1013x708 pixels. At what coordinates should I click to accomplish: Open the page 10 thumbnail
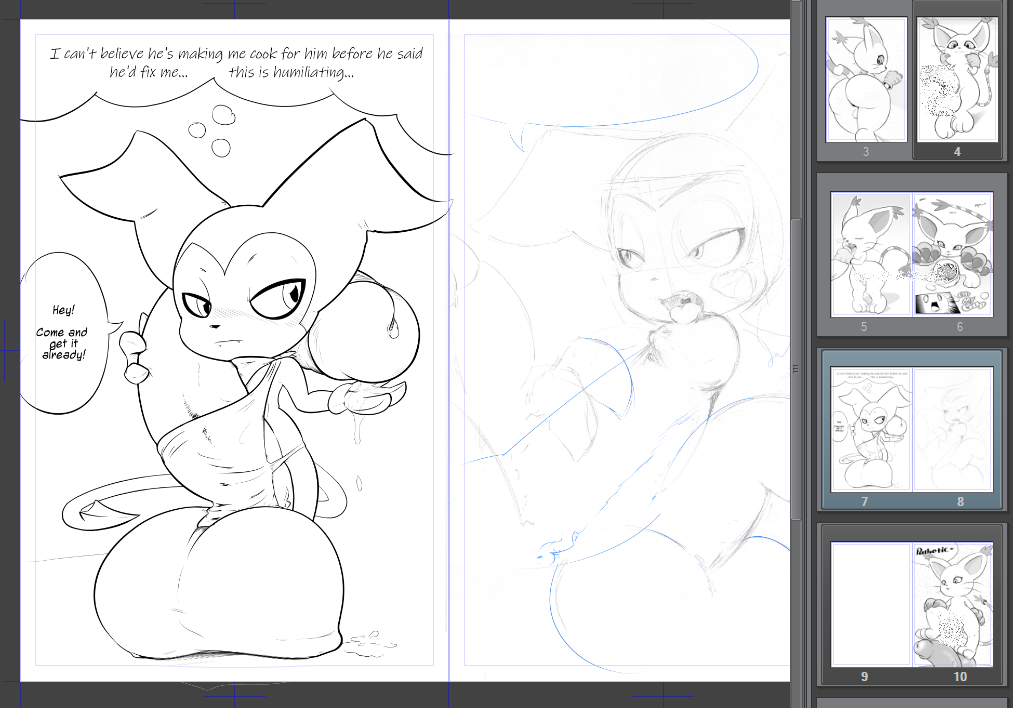pos(953,603)
